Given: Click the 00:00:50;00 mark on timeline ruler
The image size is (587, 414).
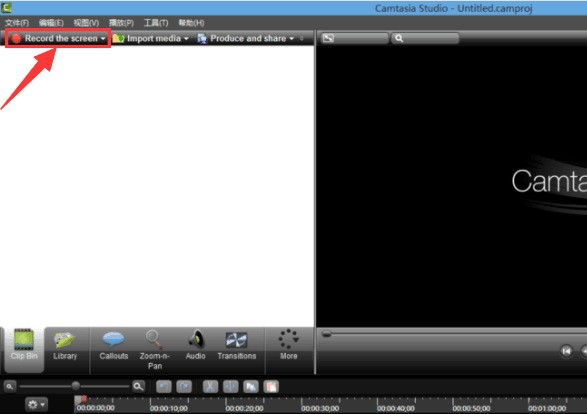Looking at the screenshot, I should (471, 408).
